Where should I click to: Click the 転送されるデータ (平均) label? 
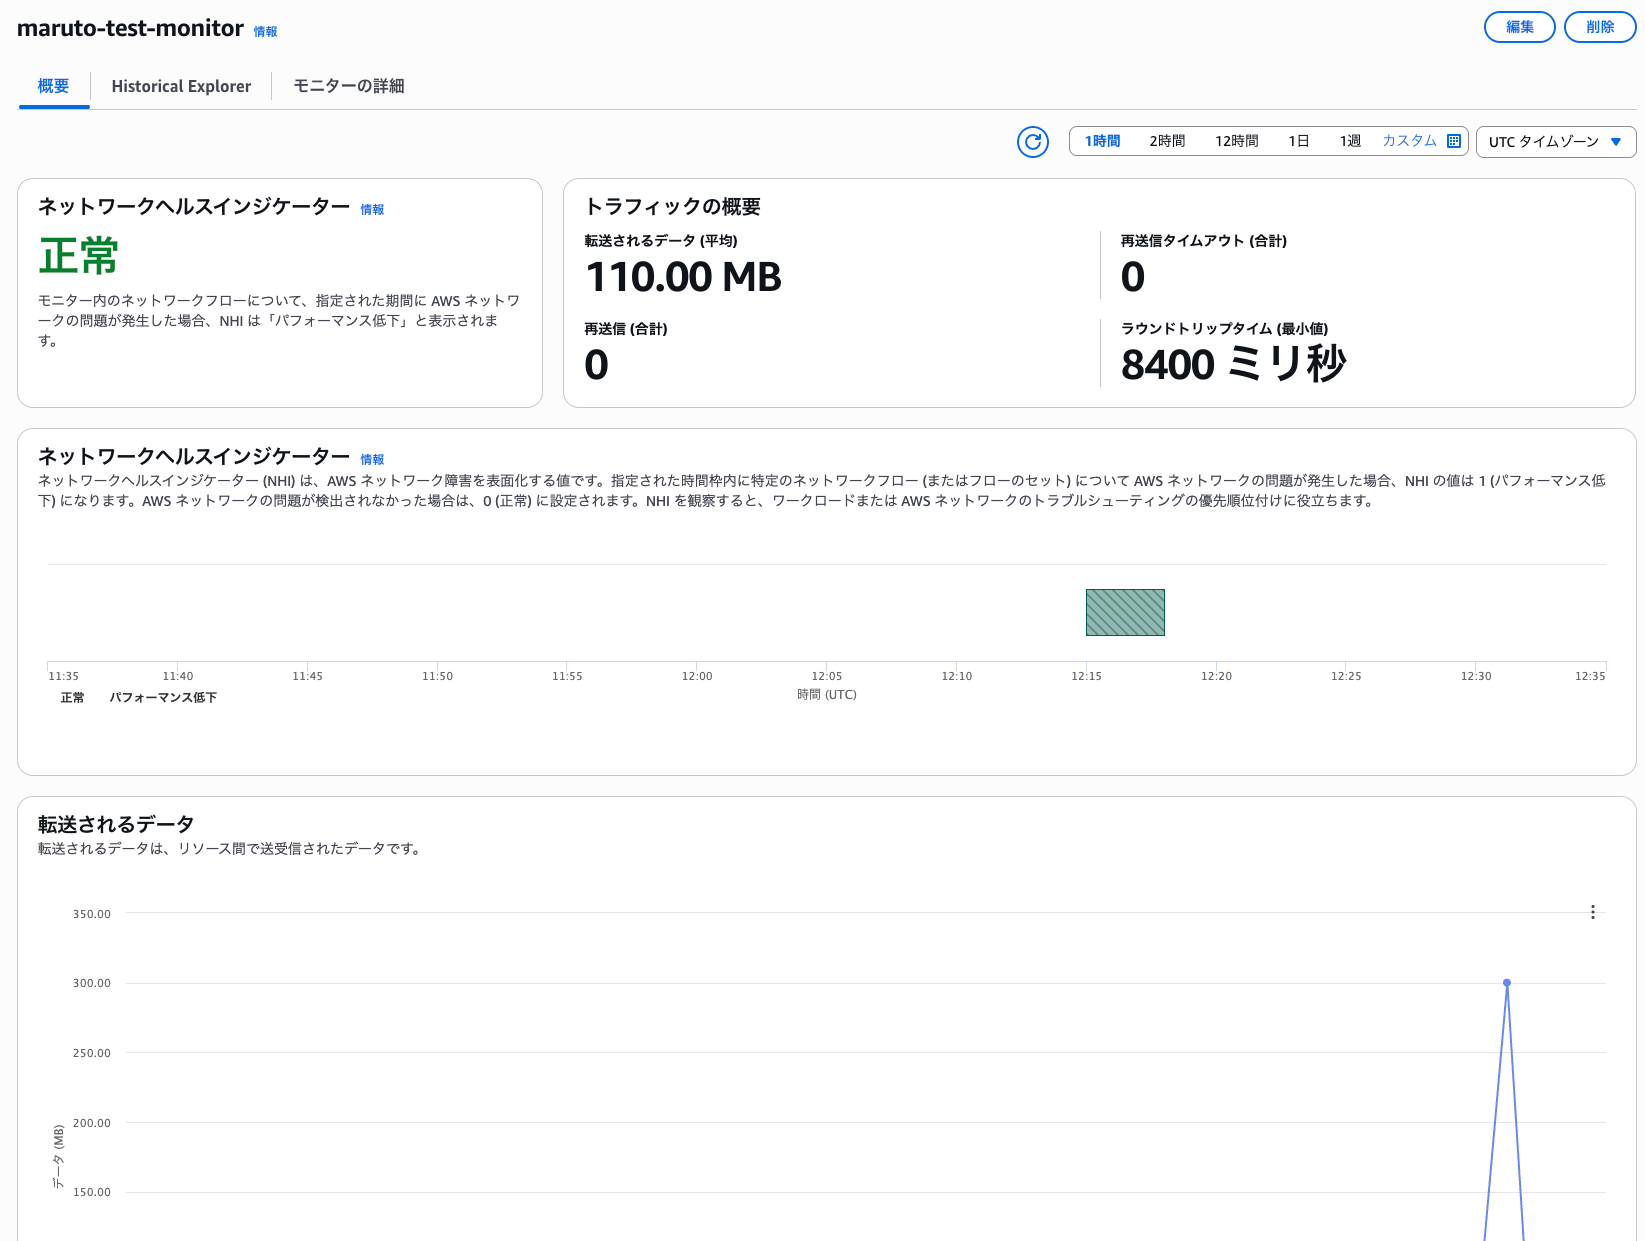(661, 241)
